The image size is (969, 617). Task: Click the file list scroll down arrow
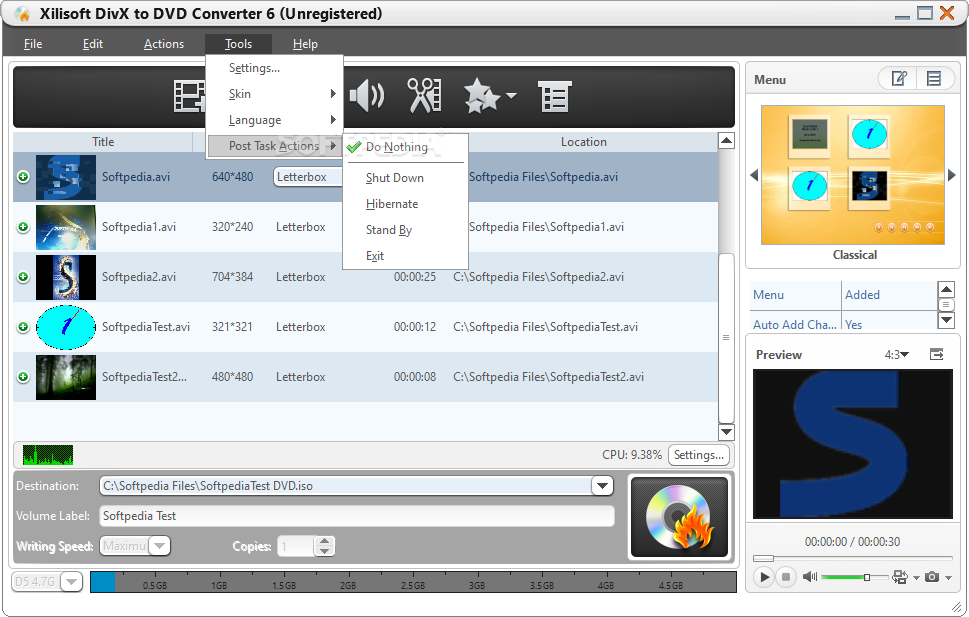(x=726, y=432)
